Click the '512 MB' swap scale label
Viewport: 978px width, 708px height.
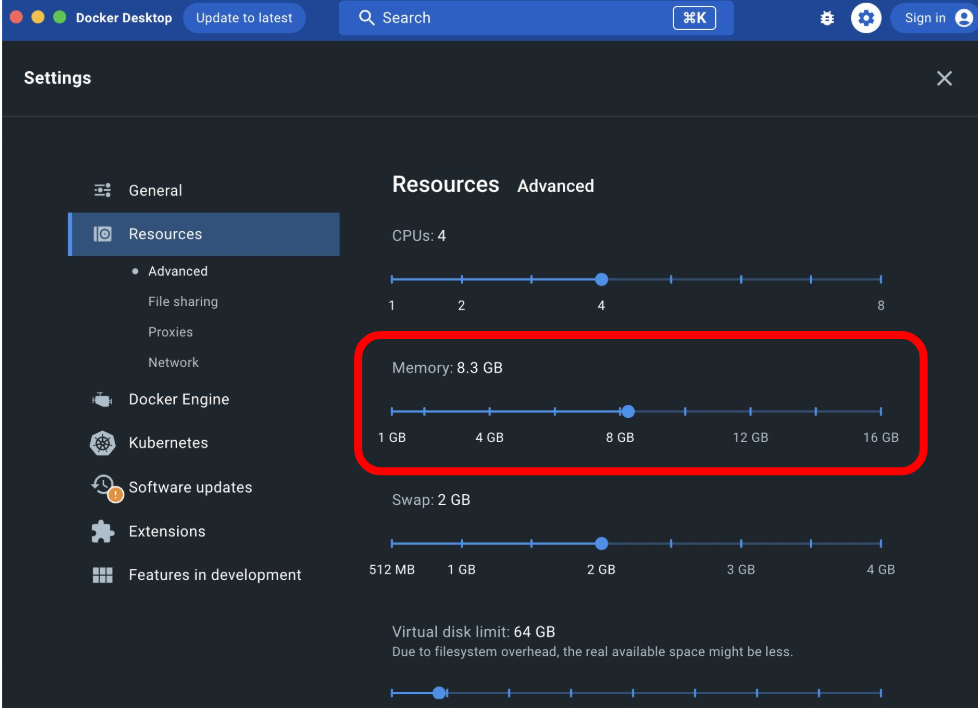392,570
